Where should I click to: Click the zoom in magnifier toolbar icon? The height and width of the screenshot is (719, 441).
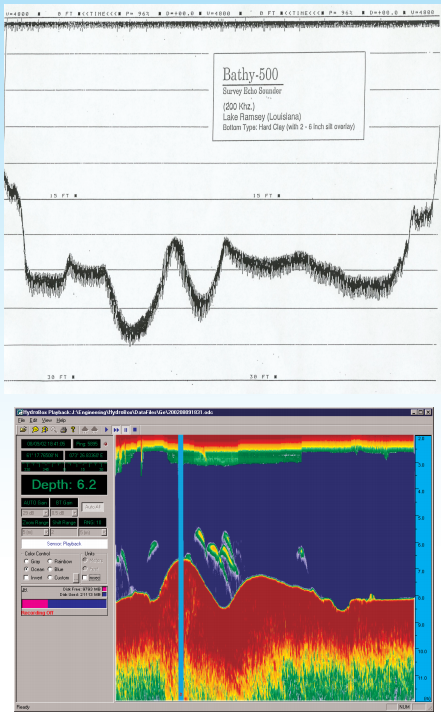pos(35,430)
